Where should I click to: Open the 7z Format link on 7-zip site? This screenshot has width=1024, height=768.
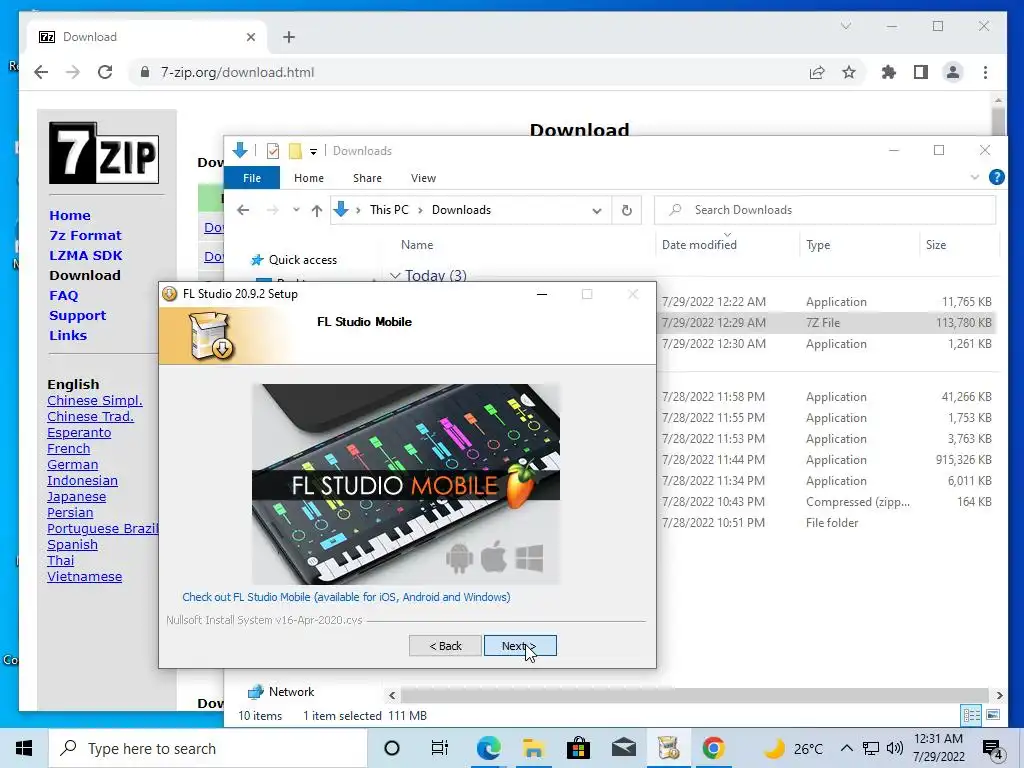click(x=86, y=235)
